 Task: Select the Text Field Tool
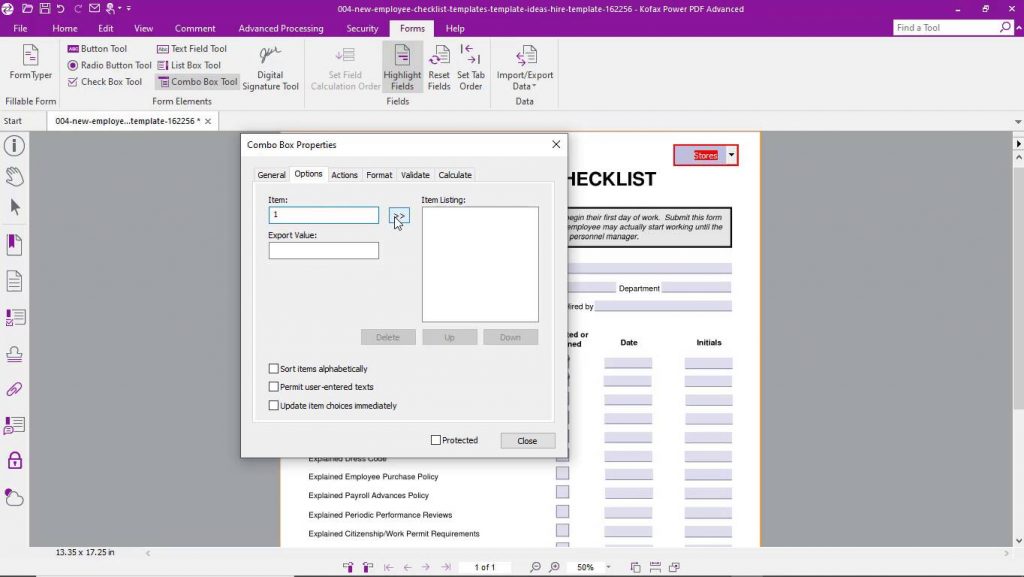point(191,48)
